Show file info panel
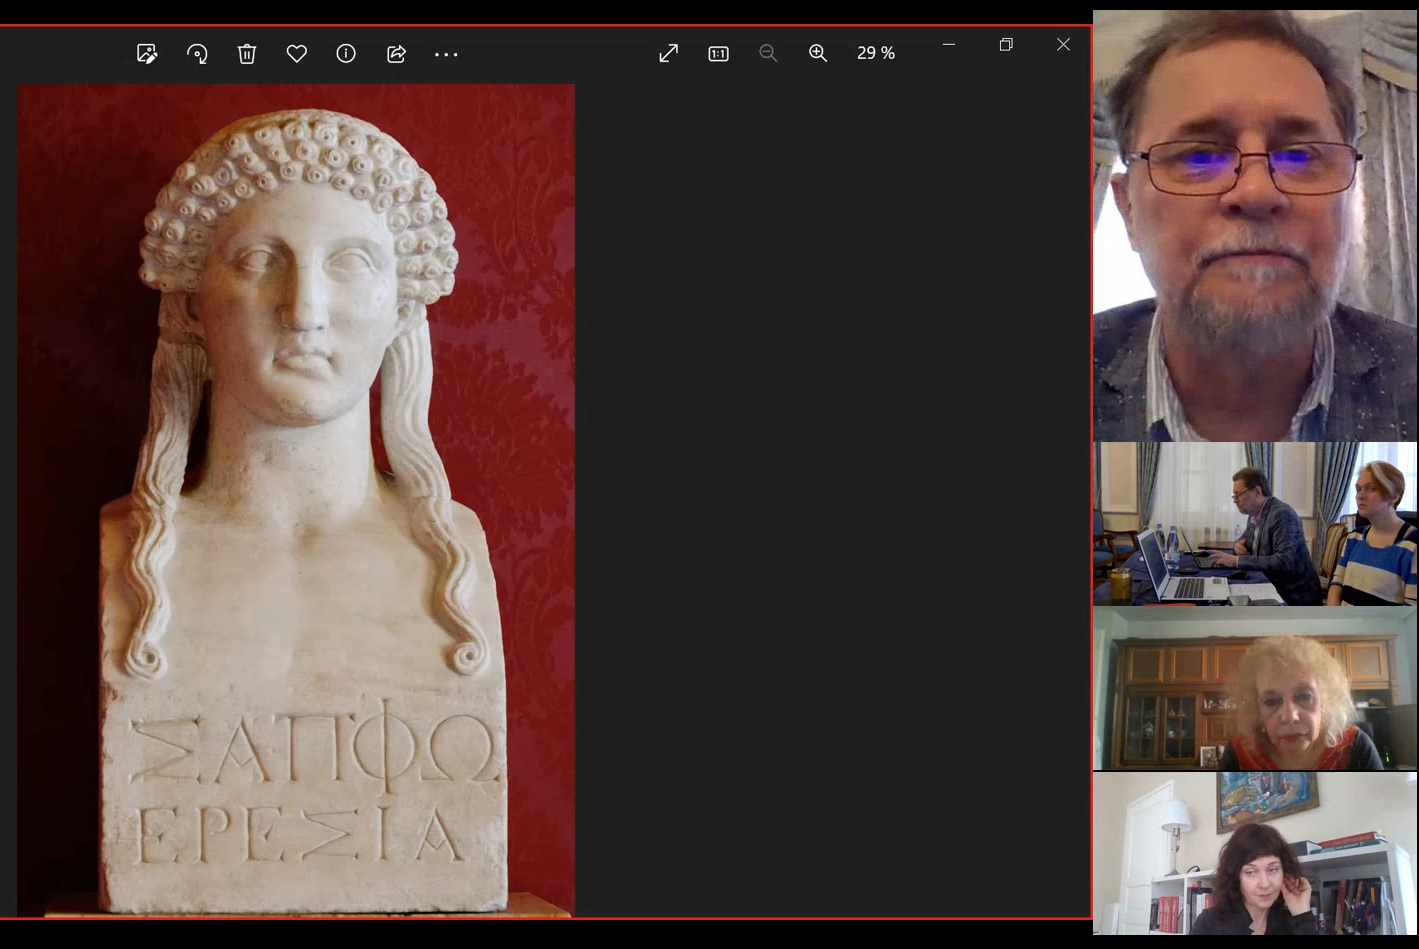 346,54
